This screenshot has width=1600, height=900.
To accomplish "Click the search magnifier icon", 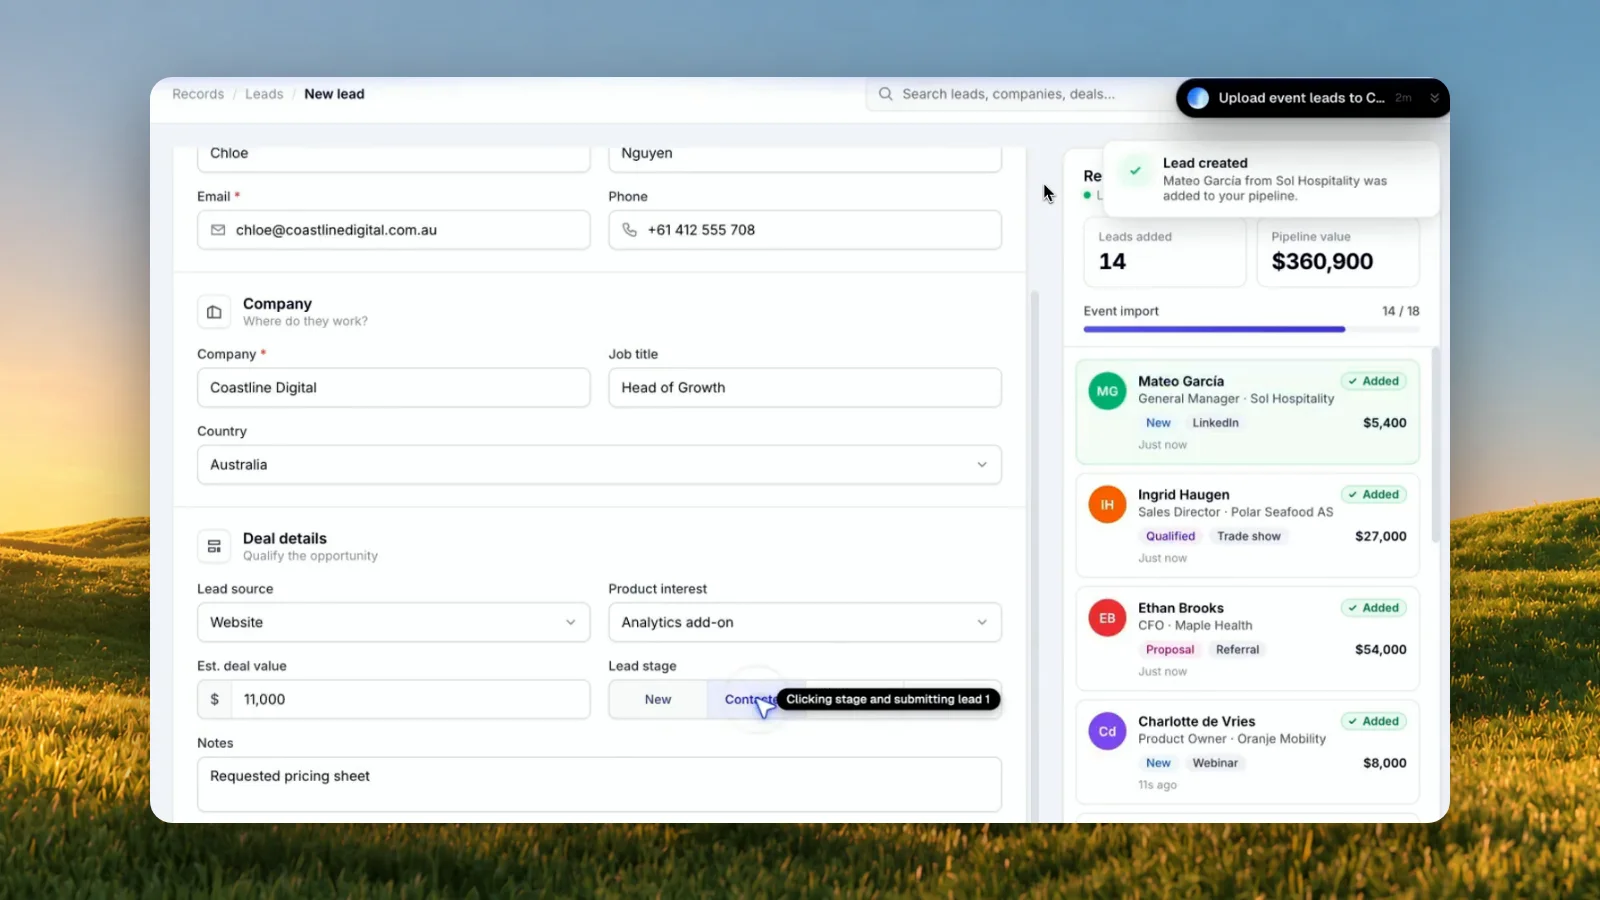I will [885, 94].
